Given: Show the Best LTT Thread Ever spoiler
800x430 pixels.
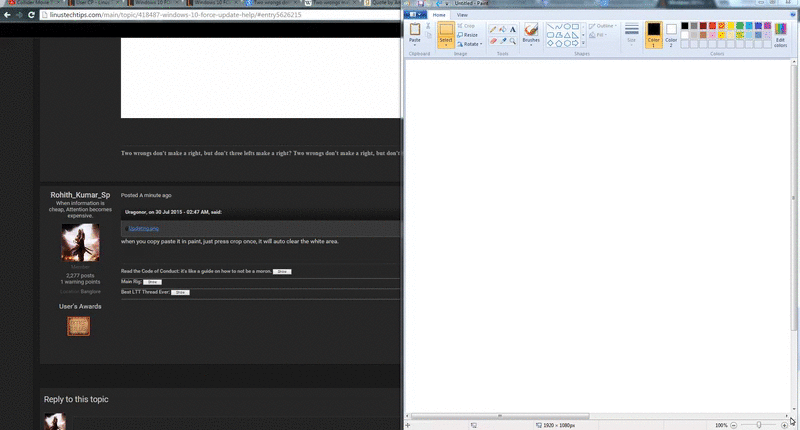Looking at the screenshot, I should [180, 292].
